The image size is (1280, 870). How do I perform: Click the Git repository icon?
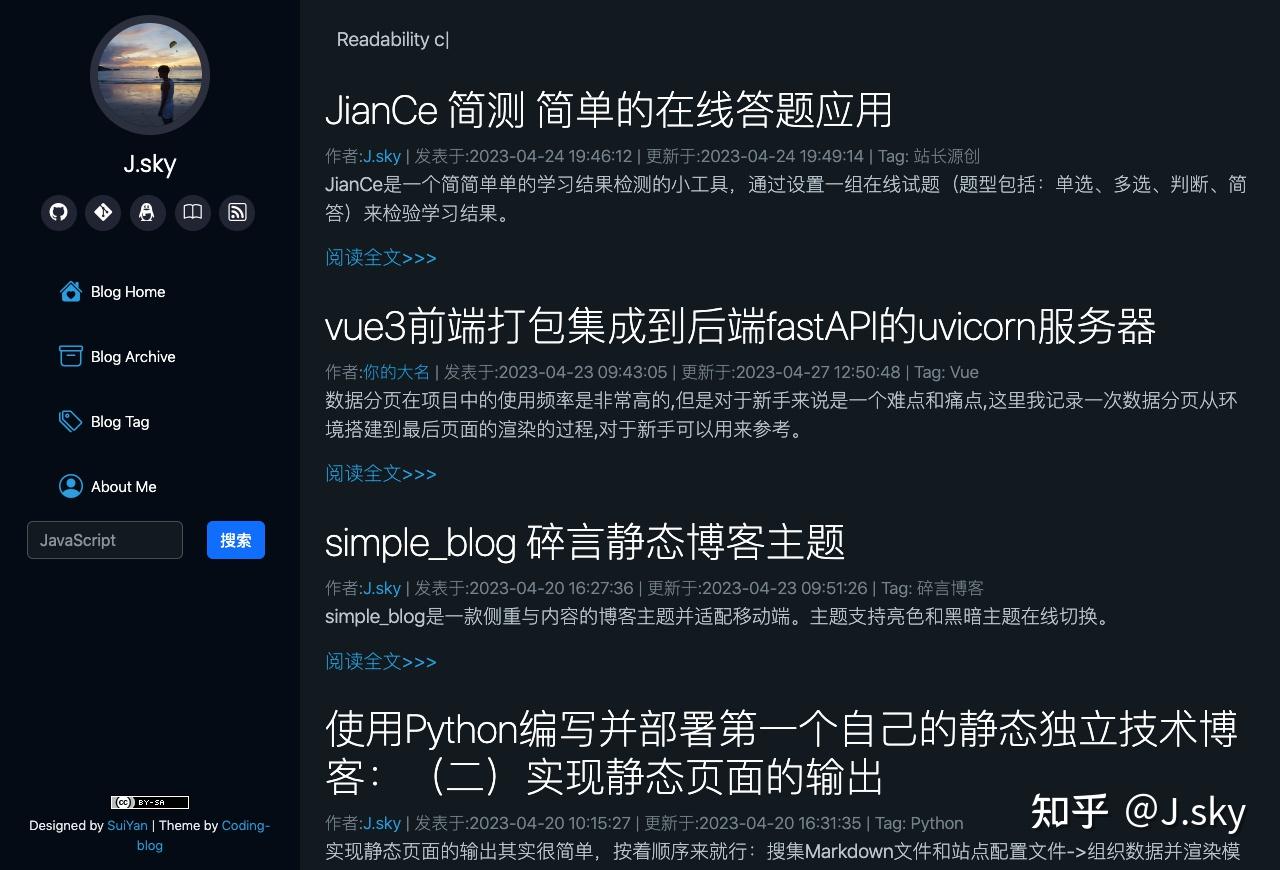tap(103, 212)
